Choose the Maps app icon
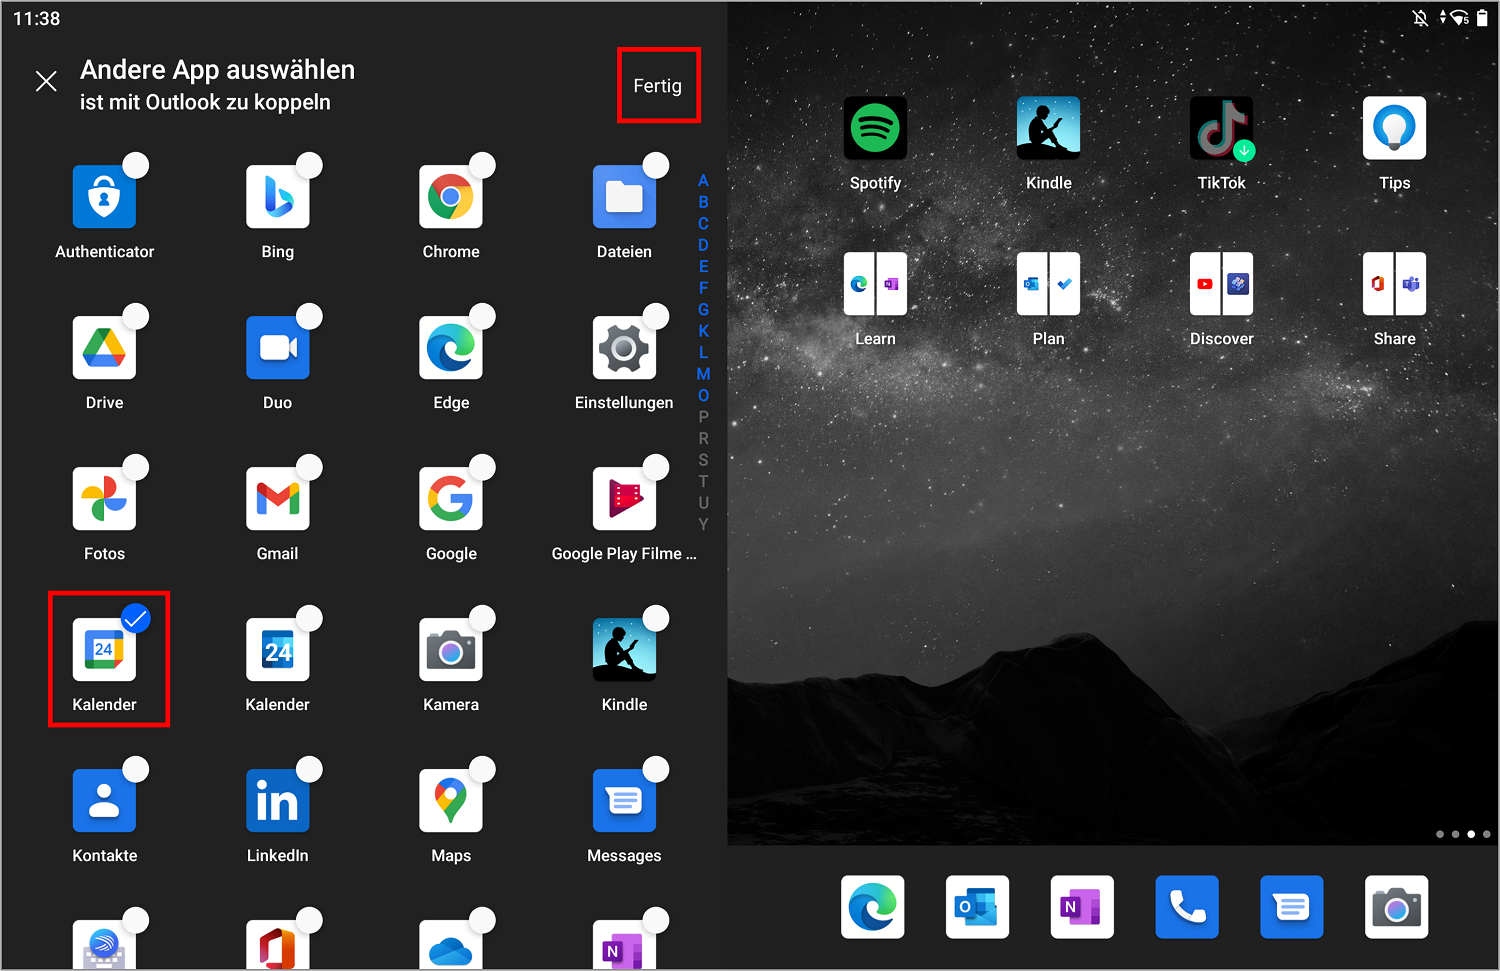The width and height of the screenshot is (1500, 971). (451, 801)
